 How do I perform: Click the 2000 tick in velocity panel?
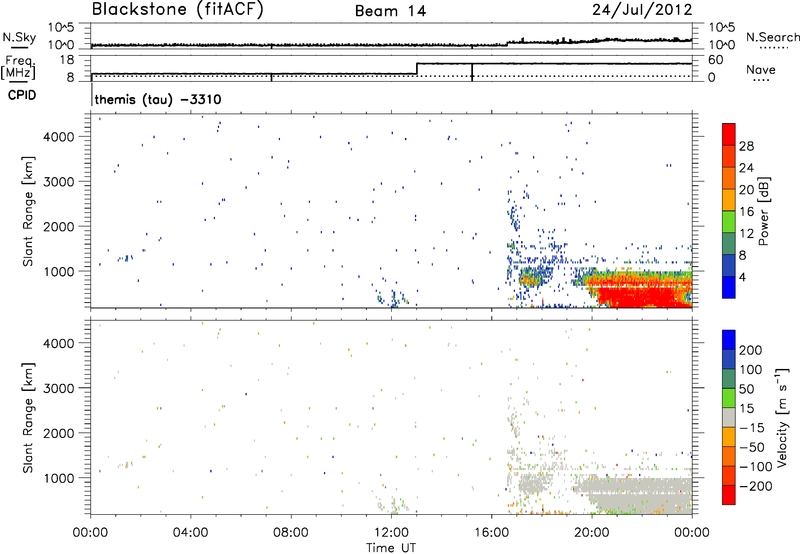tap(59, 433)
